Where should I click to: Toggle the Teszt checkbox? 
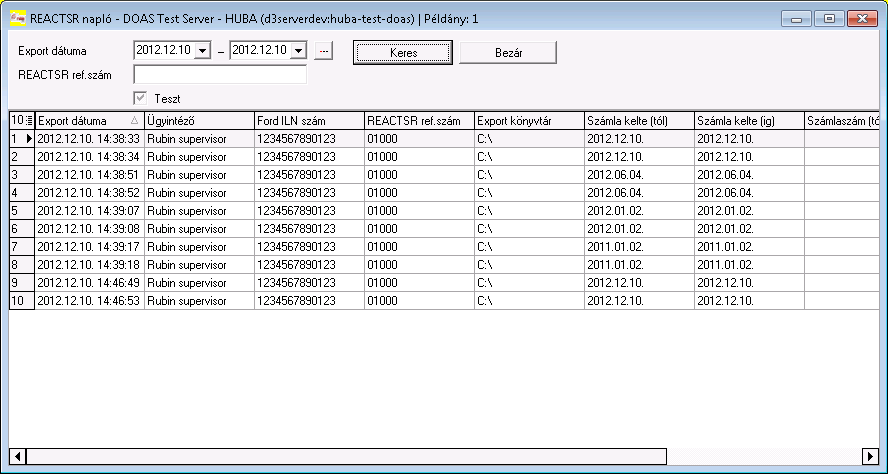click(140, 99)
